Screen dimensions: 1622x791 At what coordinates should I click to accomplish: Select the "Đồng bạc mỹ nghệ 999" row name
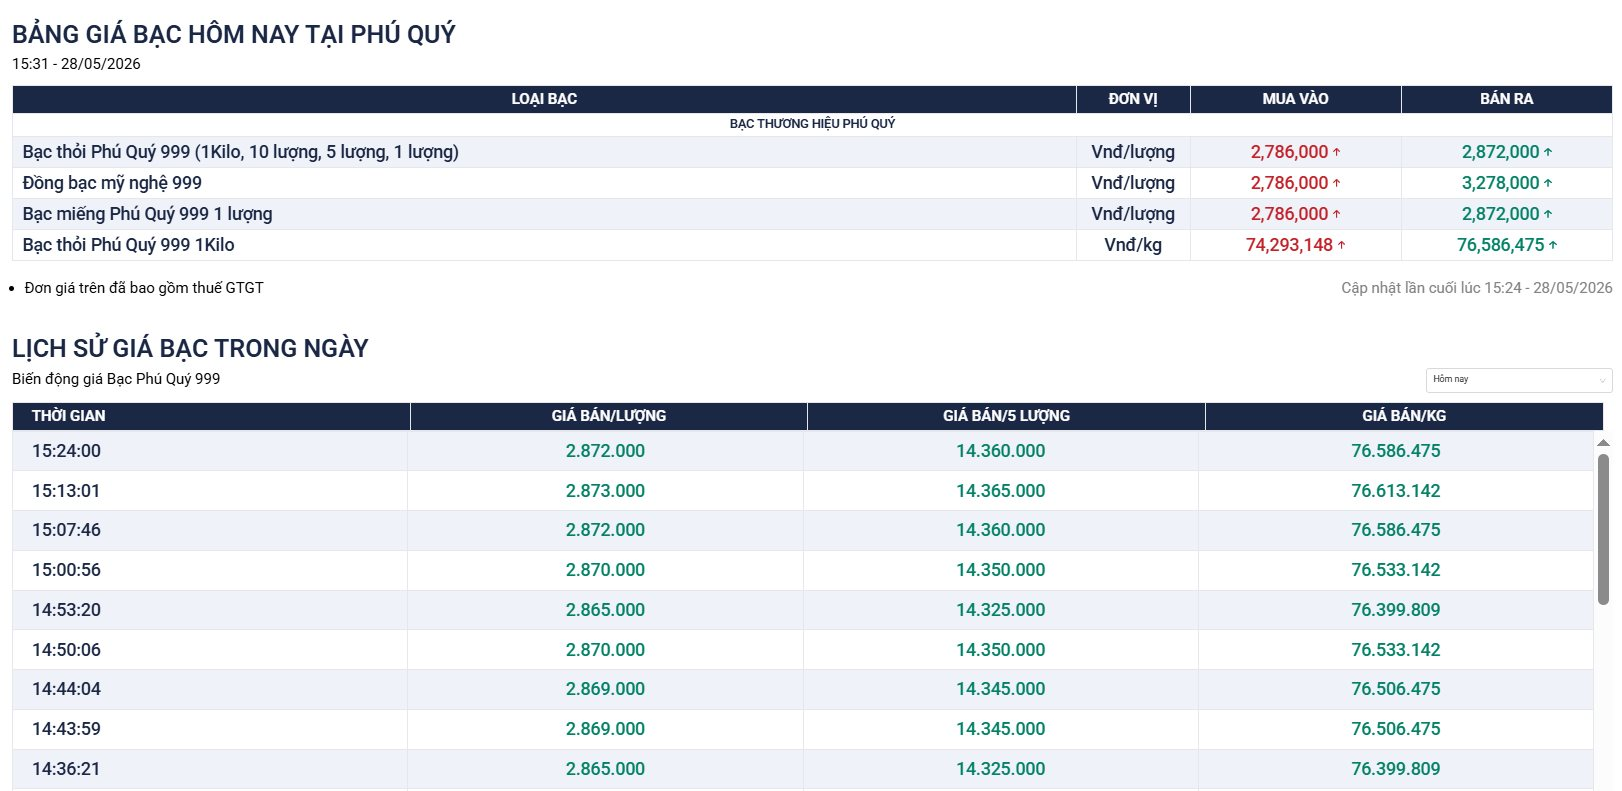pos(112,183)
